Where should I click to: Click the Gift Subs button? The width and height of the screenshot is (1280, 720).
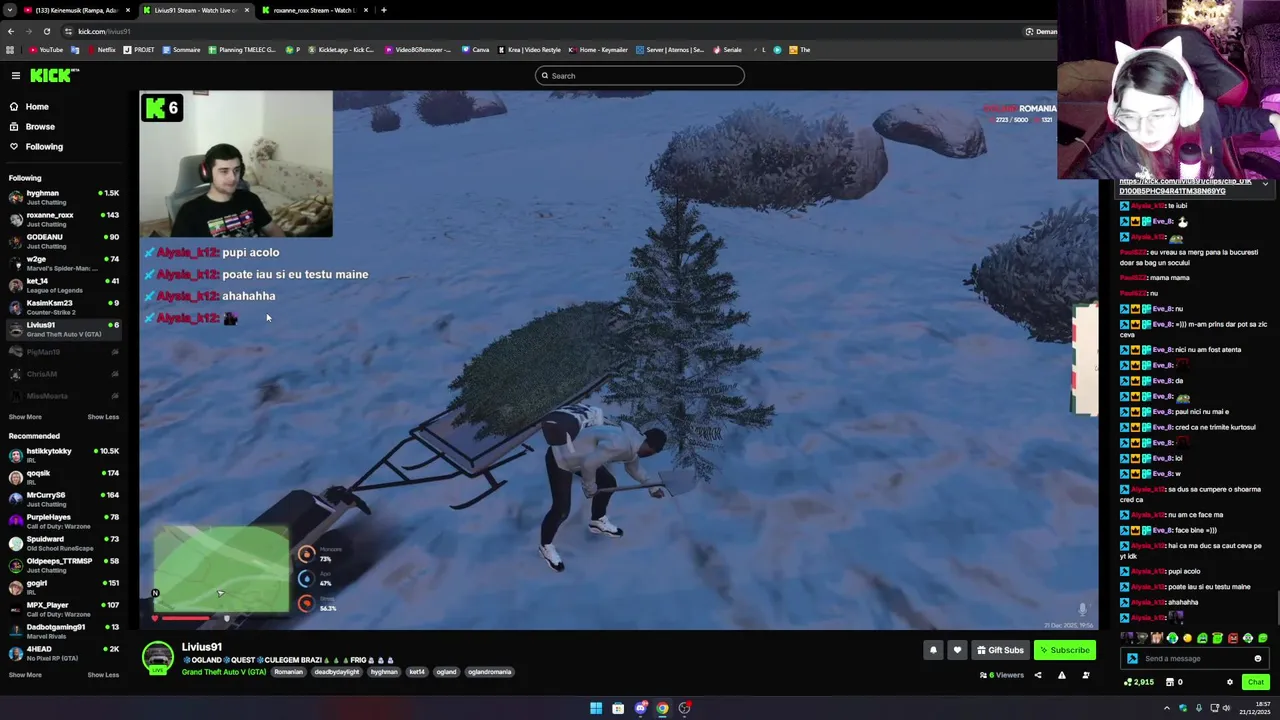pyautogui.click(x=1000, y=650)
